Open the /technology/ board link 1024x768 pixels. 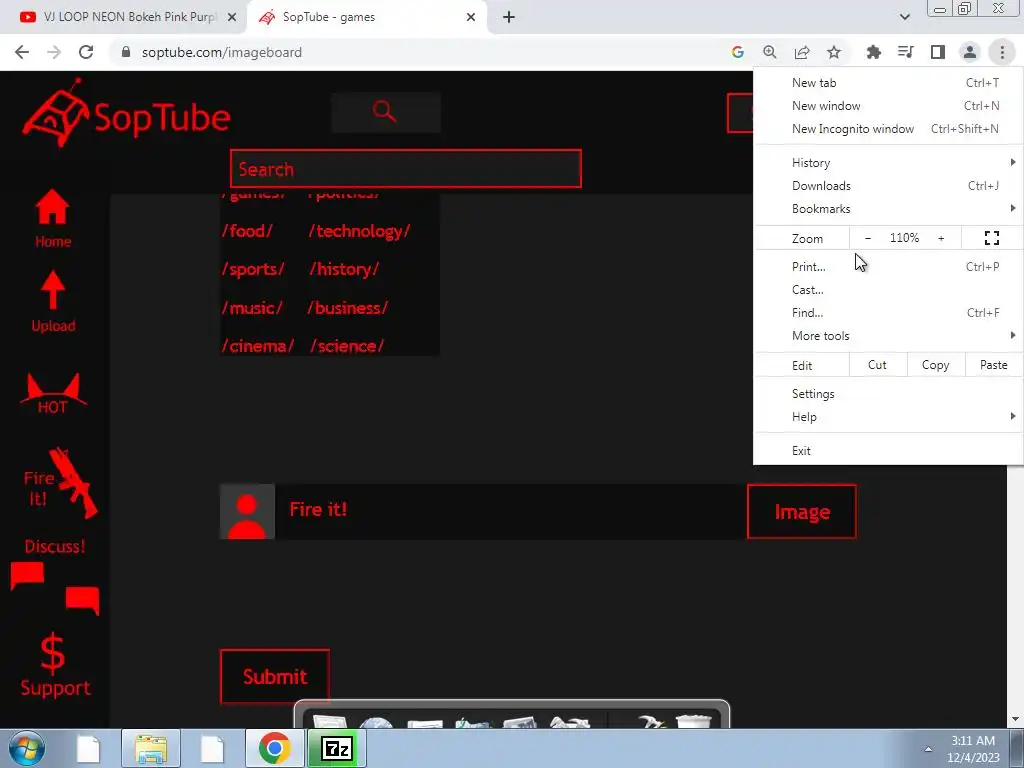coord(359,231)
